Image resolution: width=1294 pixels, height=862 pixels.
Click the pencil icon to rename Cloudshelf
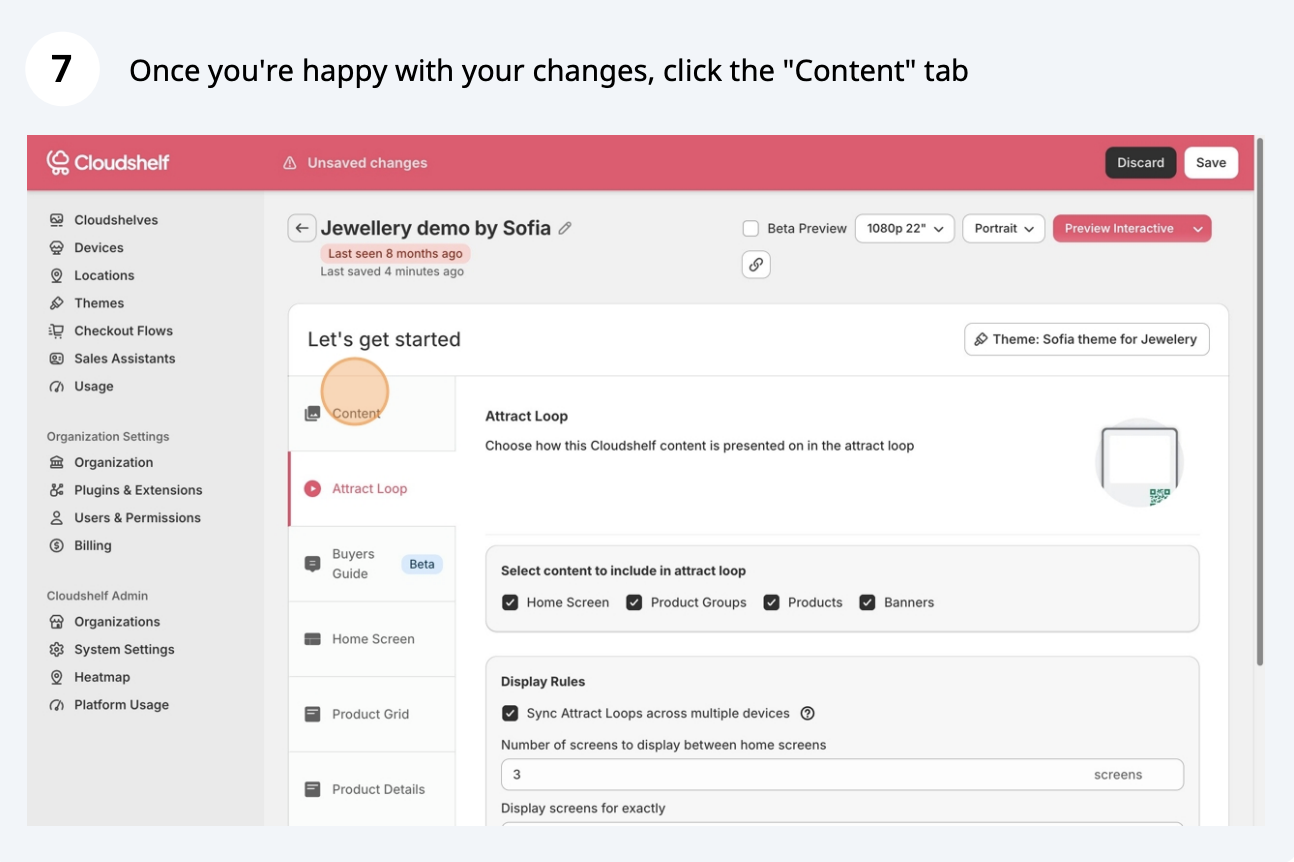(565, 228)
